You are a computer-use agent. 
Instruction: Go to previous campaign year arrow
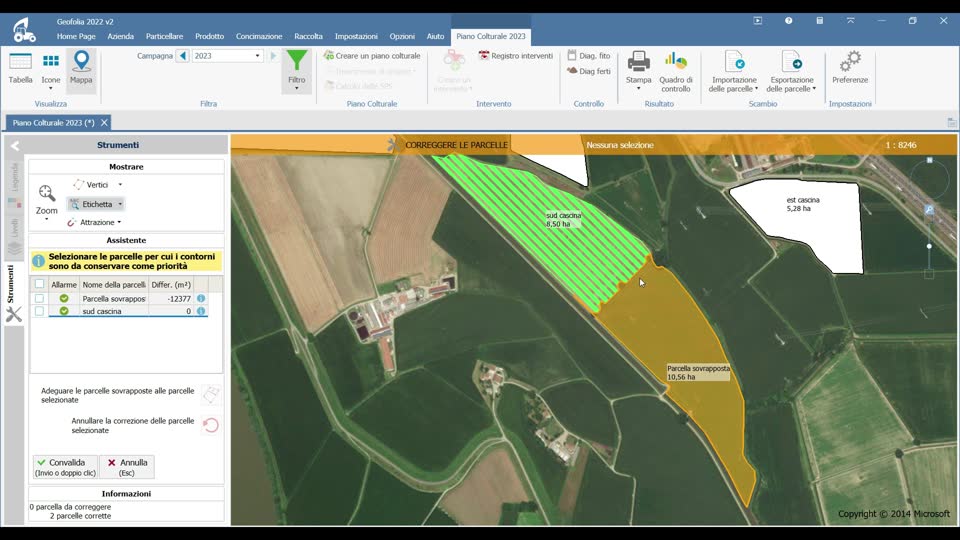pos(182,56)
